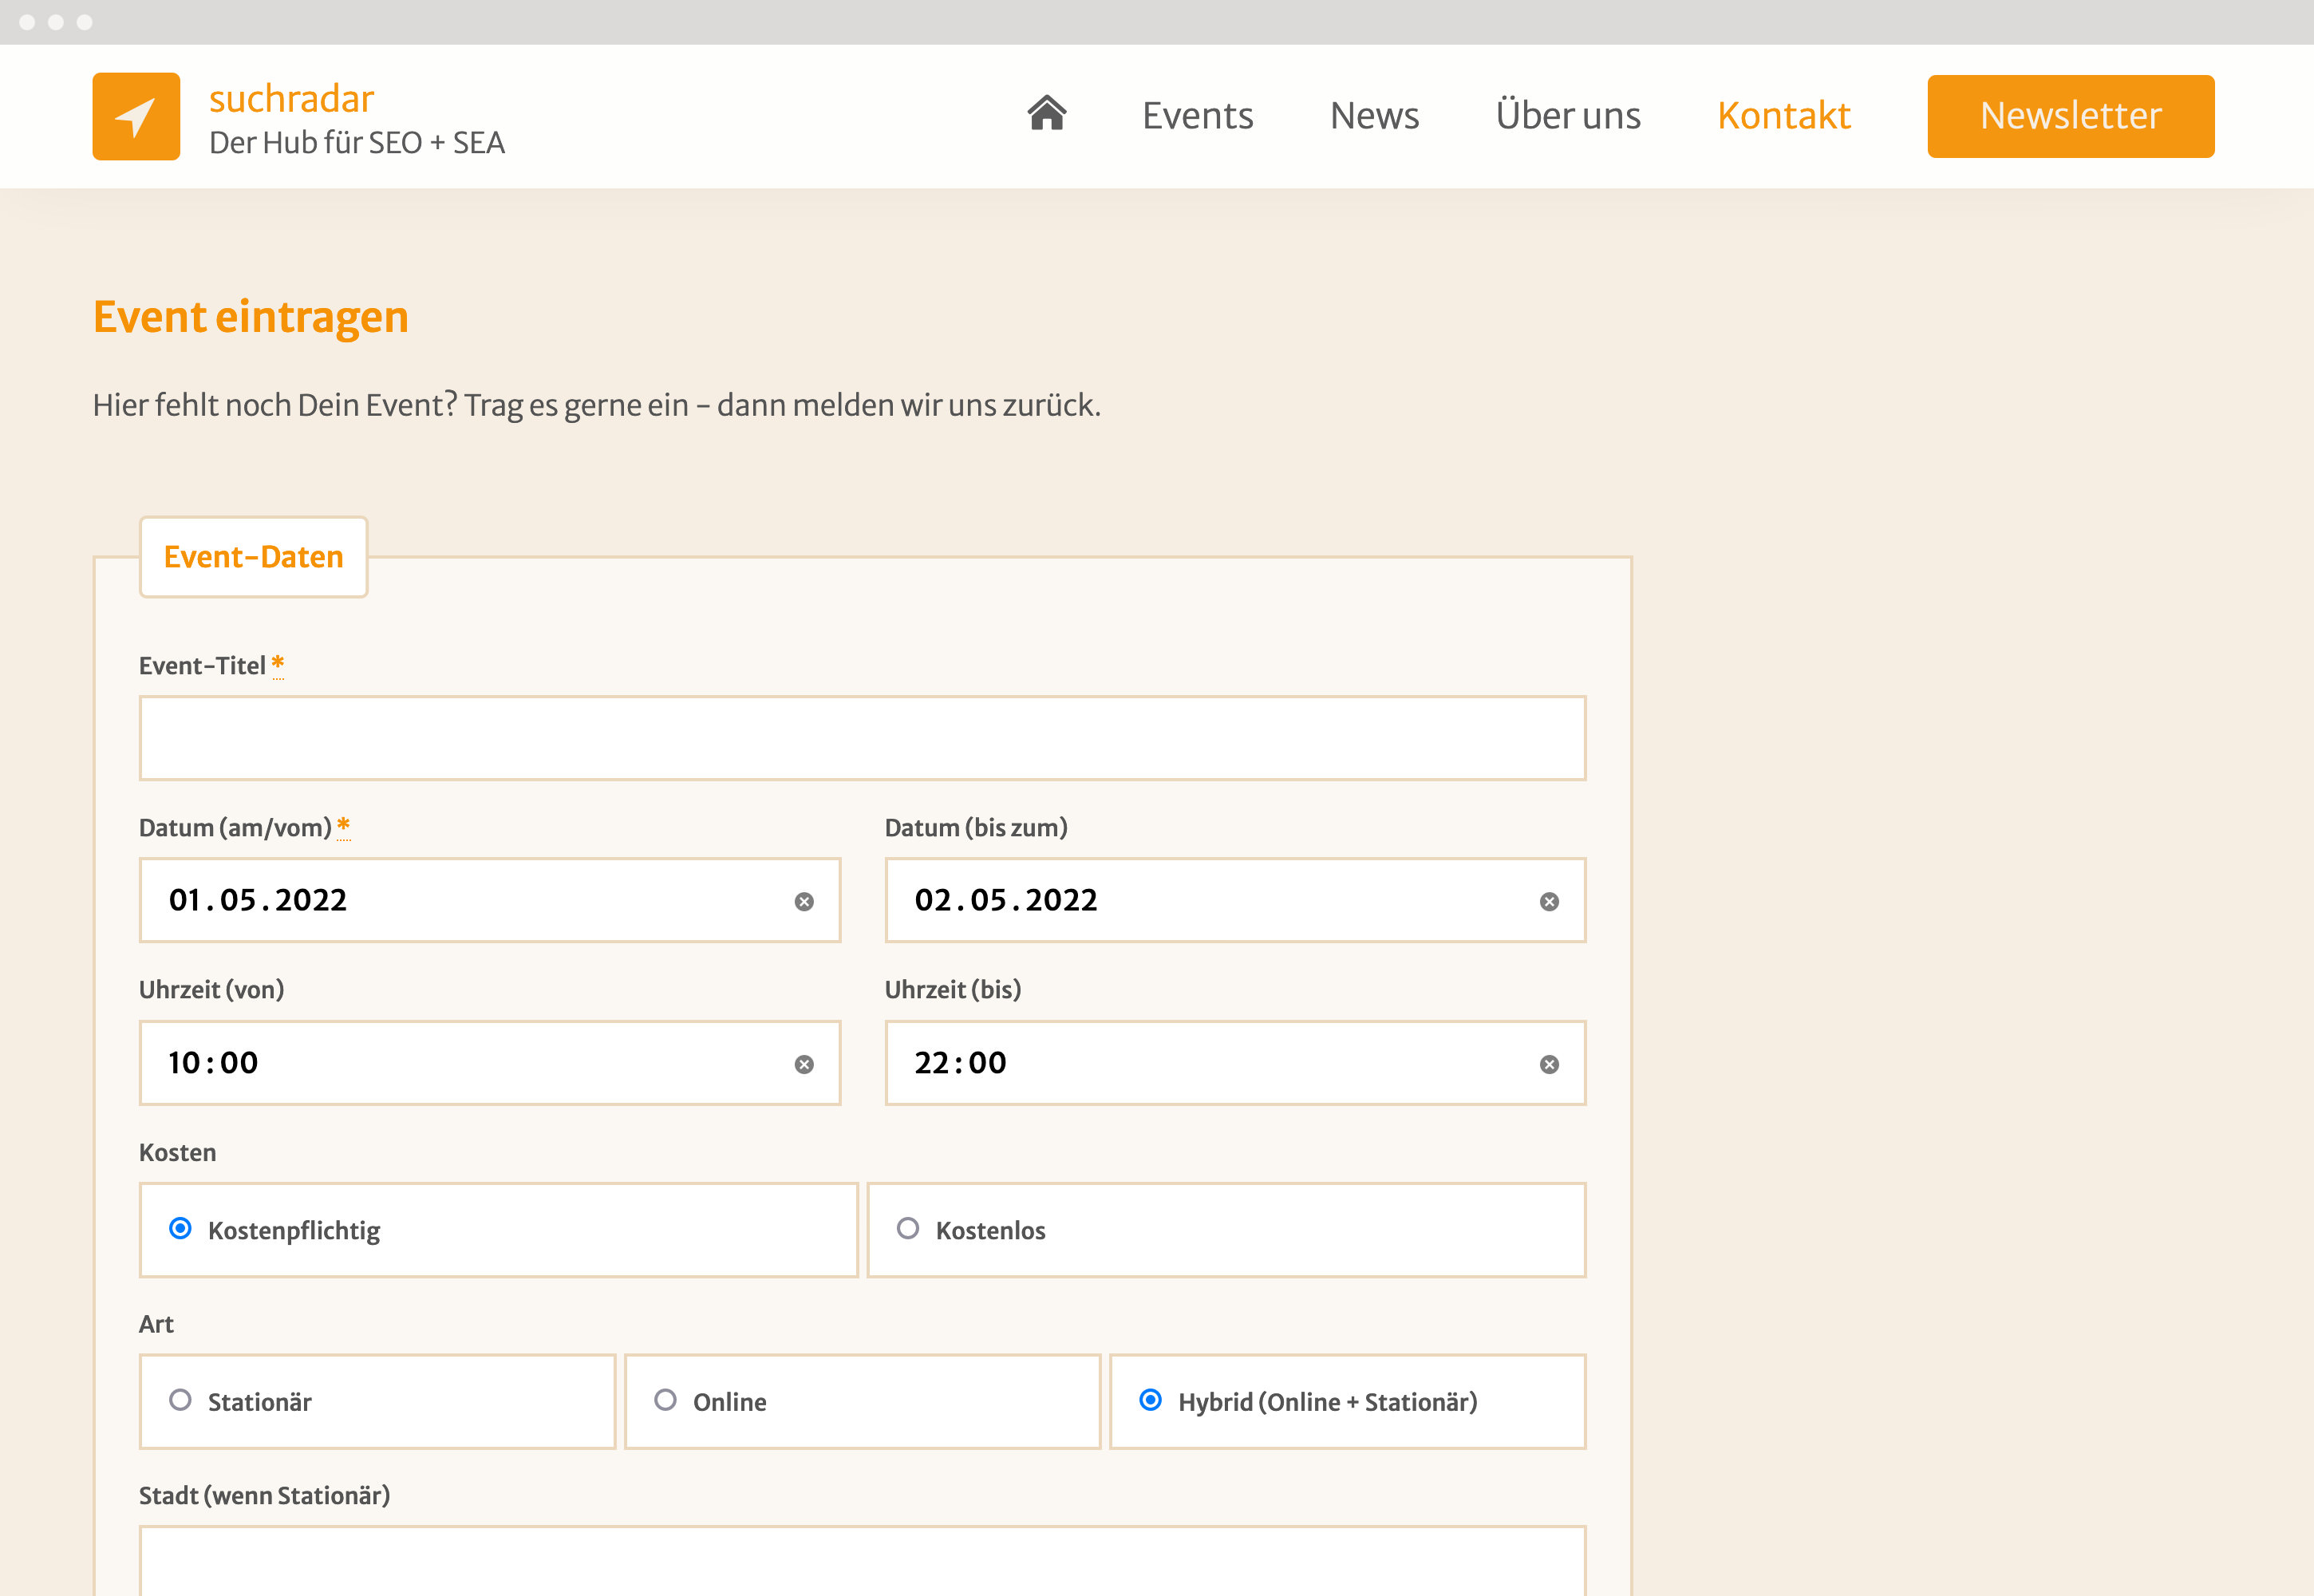Select the Kostenpflichtig radio option
This screenshot has height=1596, width=2314.
click(x=180, y=1228)
